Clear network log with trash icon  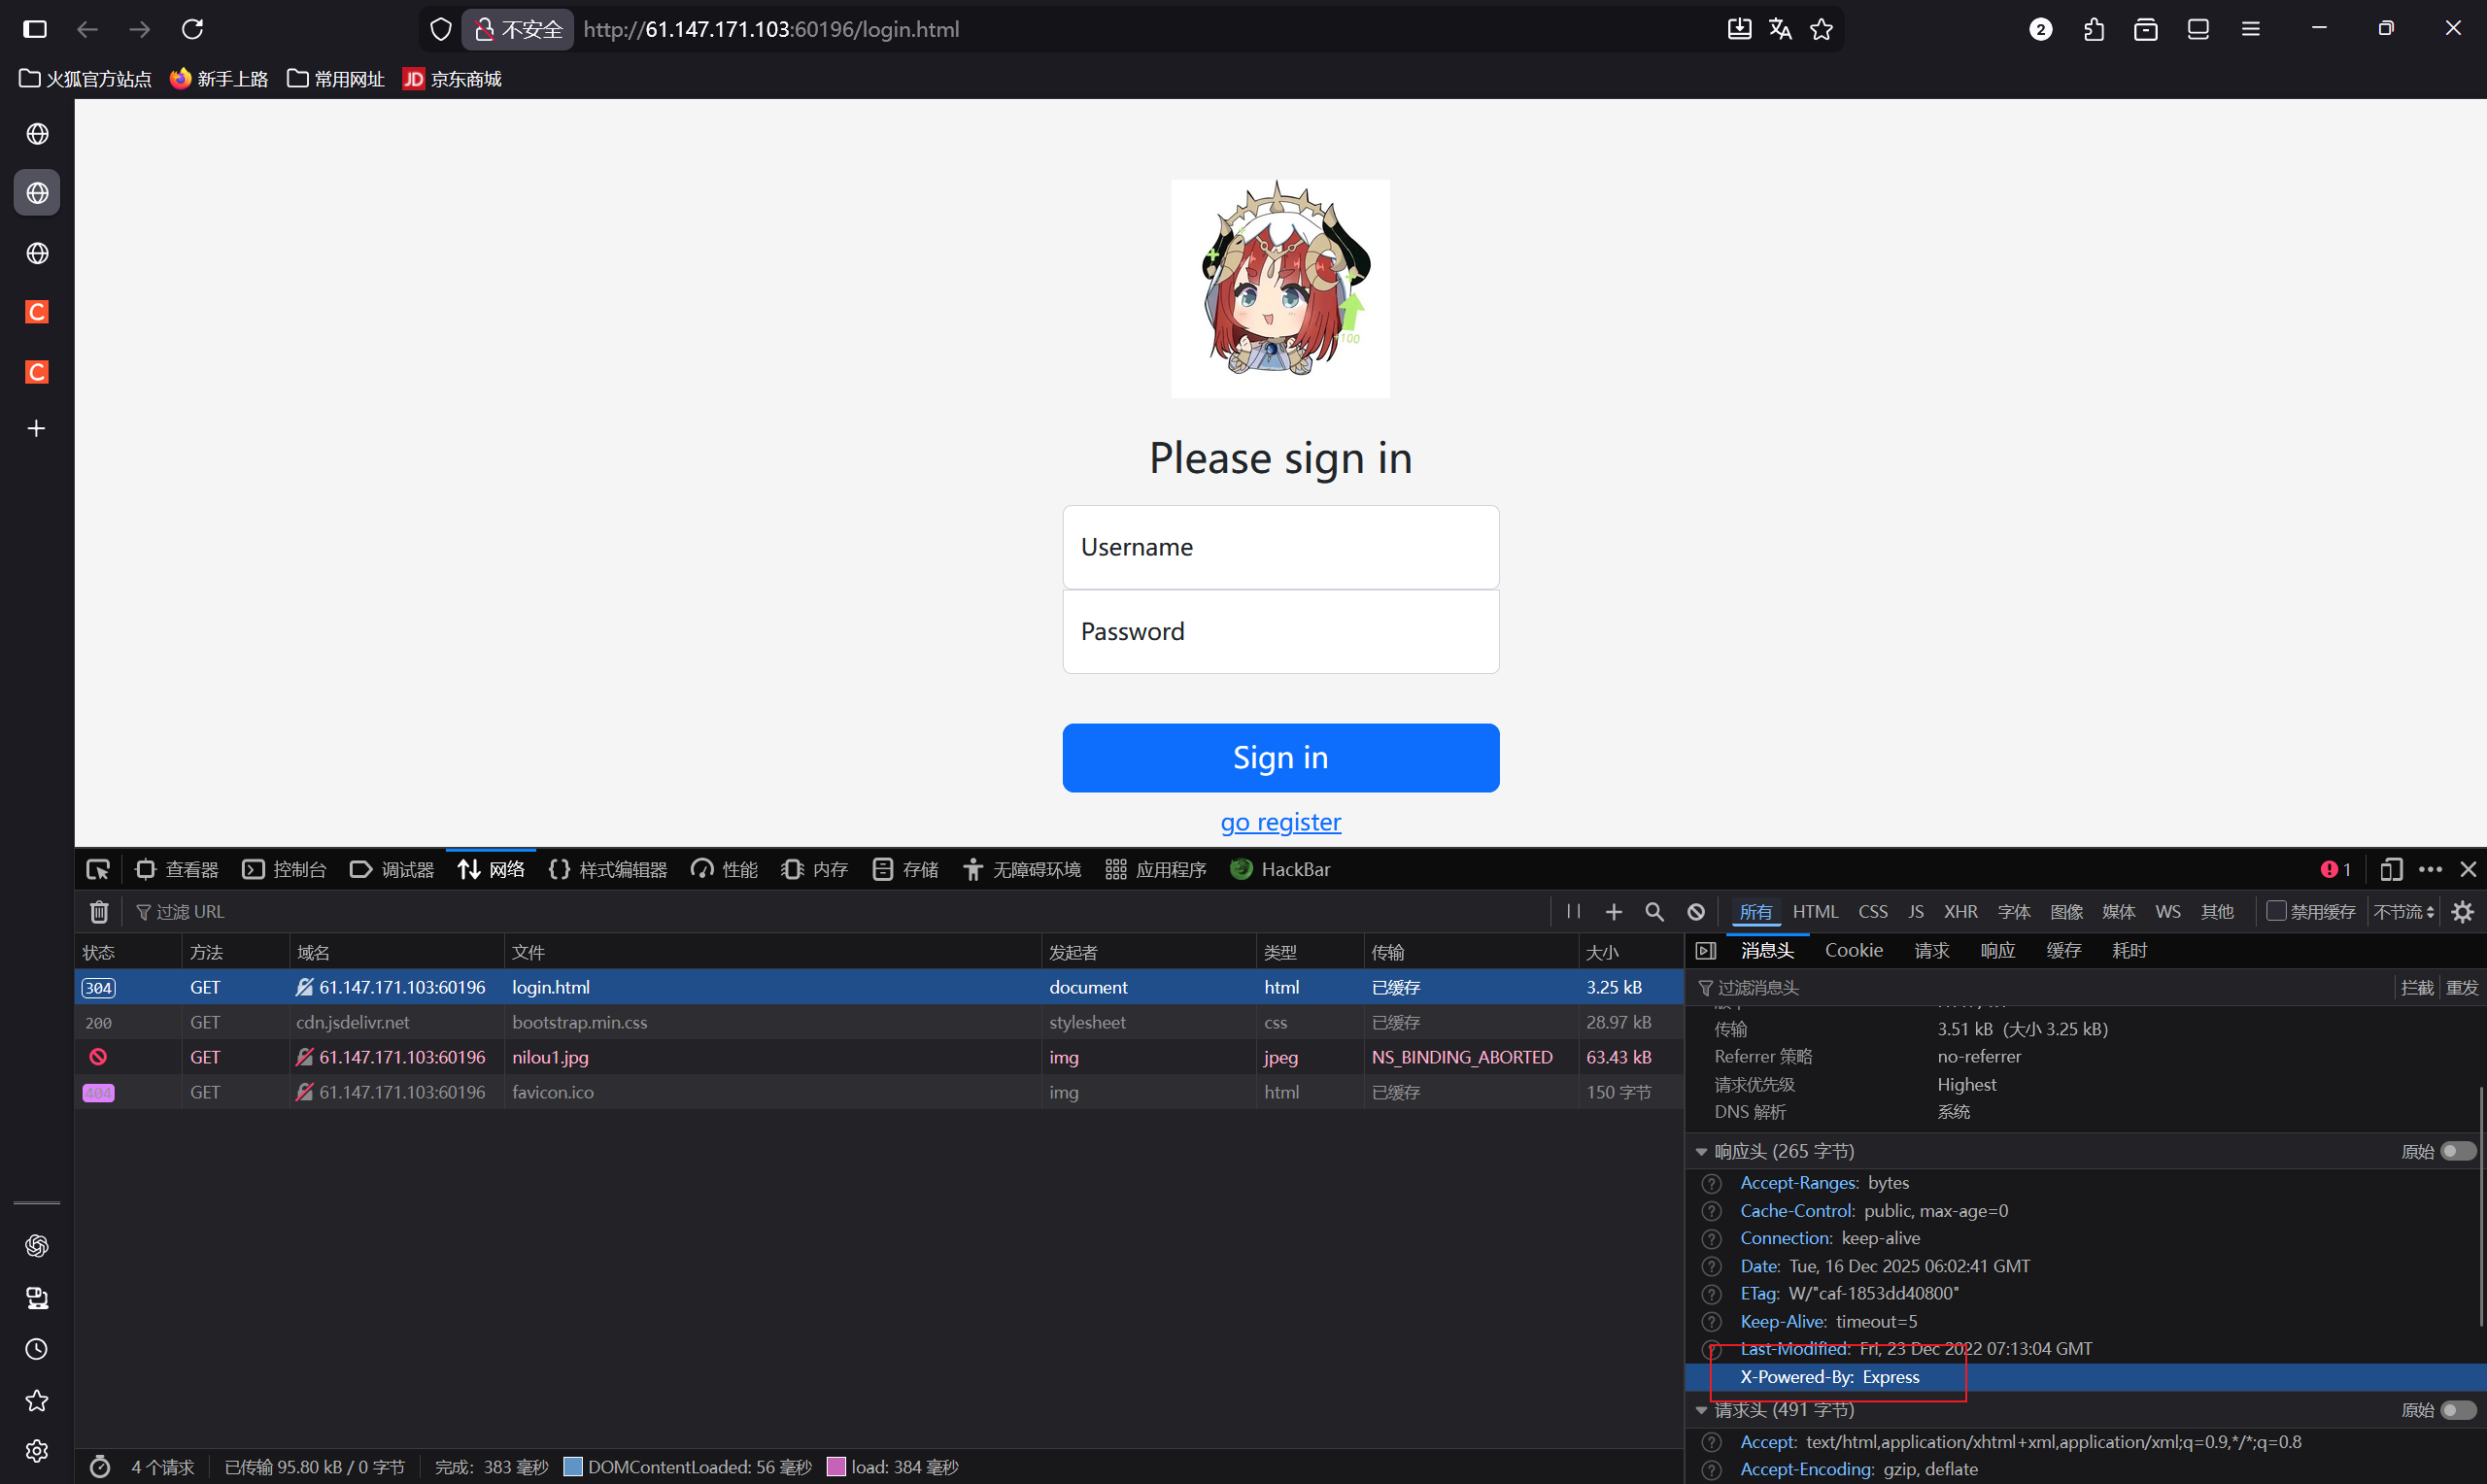point(99,911)
